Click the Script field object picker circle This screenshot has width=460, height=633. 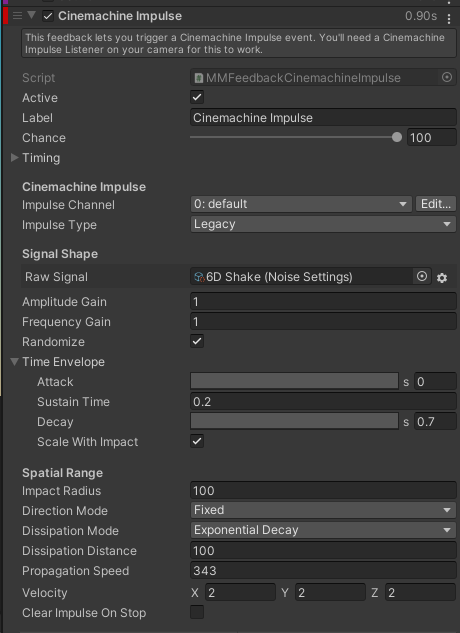click(x=447, y=77)
